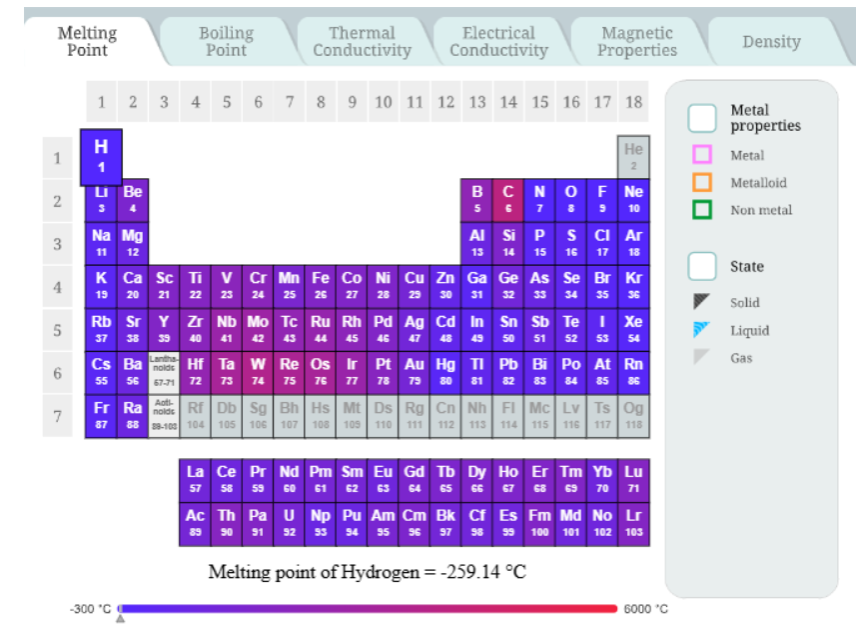The image size is (862, 632).
Task: Click the temperature slider triangle marker
Action: (121, 619)
